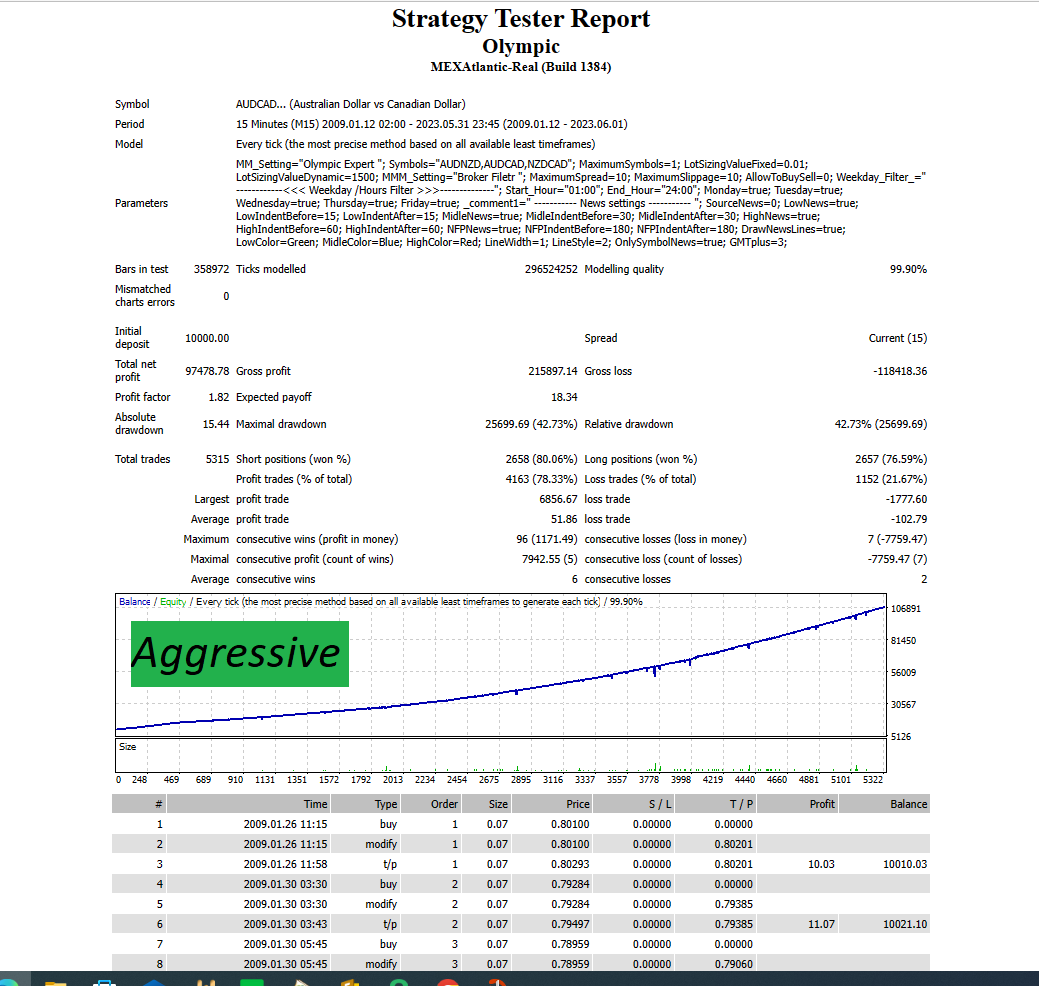Click the Gross profit value 215897.14
Viewport: 1039px width, 986px height.
[553, 371]
